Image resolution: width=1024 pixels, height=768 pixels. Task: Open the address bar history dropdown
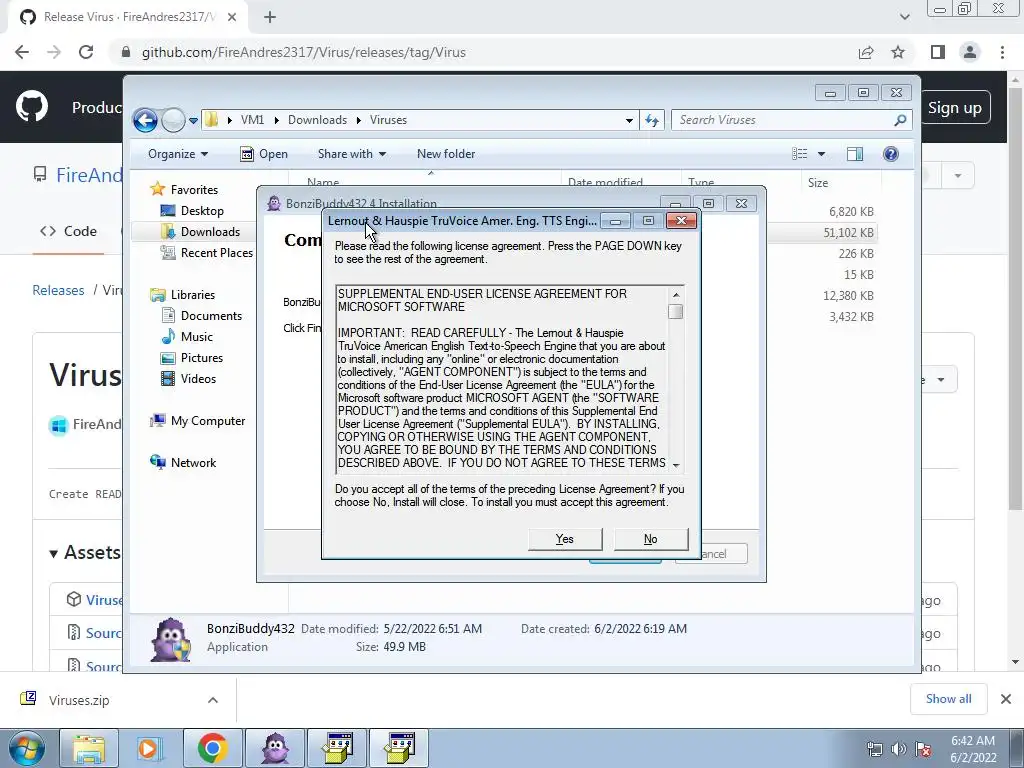pyautogui.click(x=629, y=120)
